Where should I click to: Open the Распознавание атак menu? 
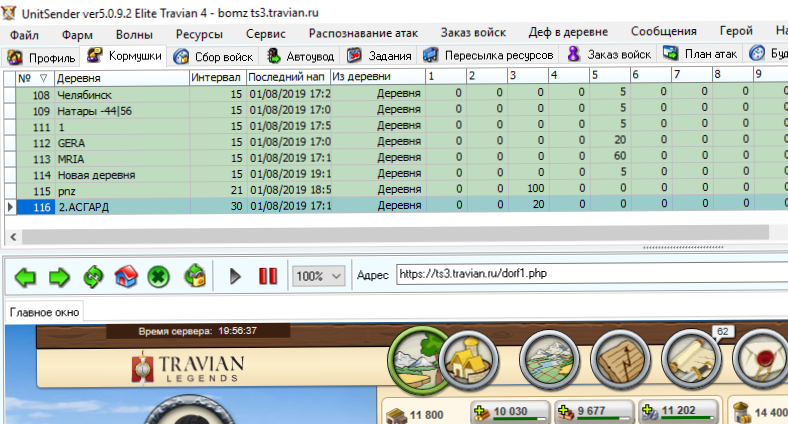coord(363,33)
